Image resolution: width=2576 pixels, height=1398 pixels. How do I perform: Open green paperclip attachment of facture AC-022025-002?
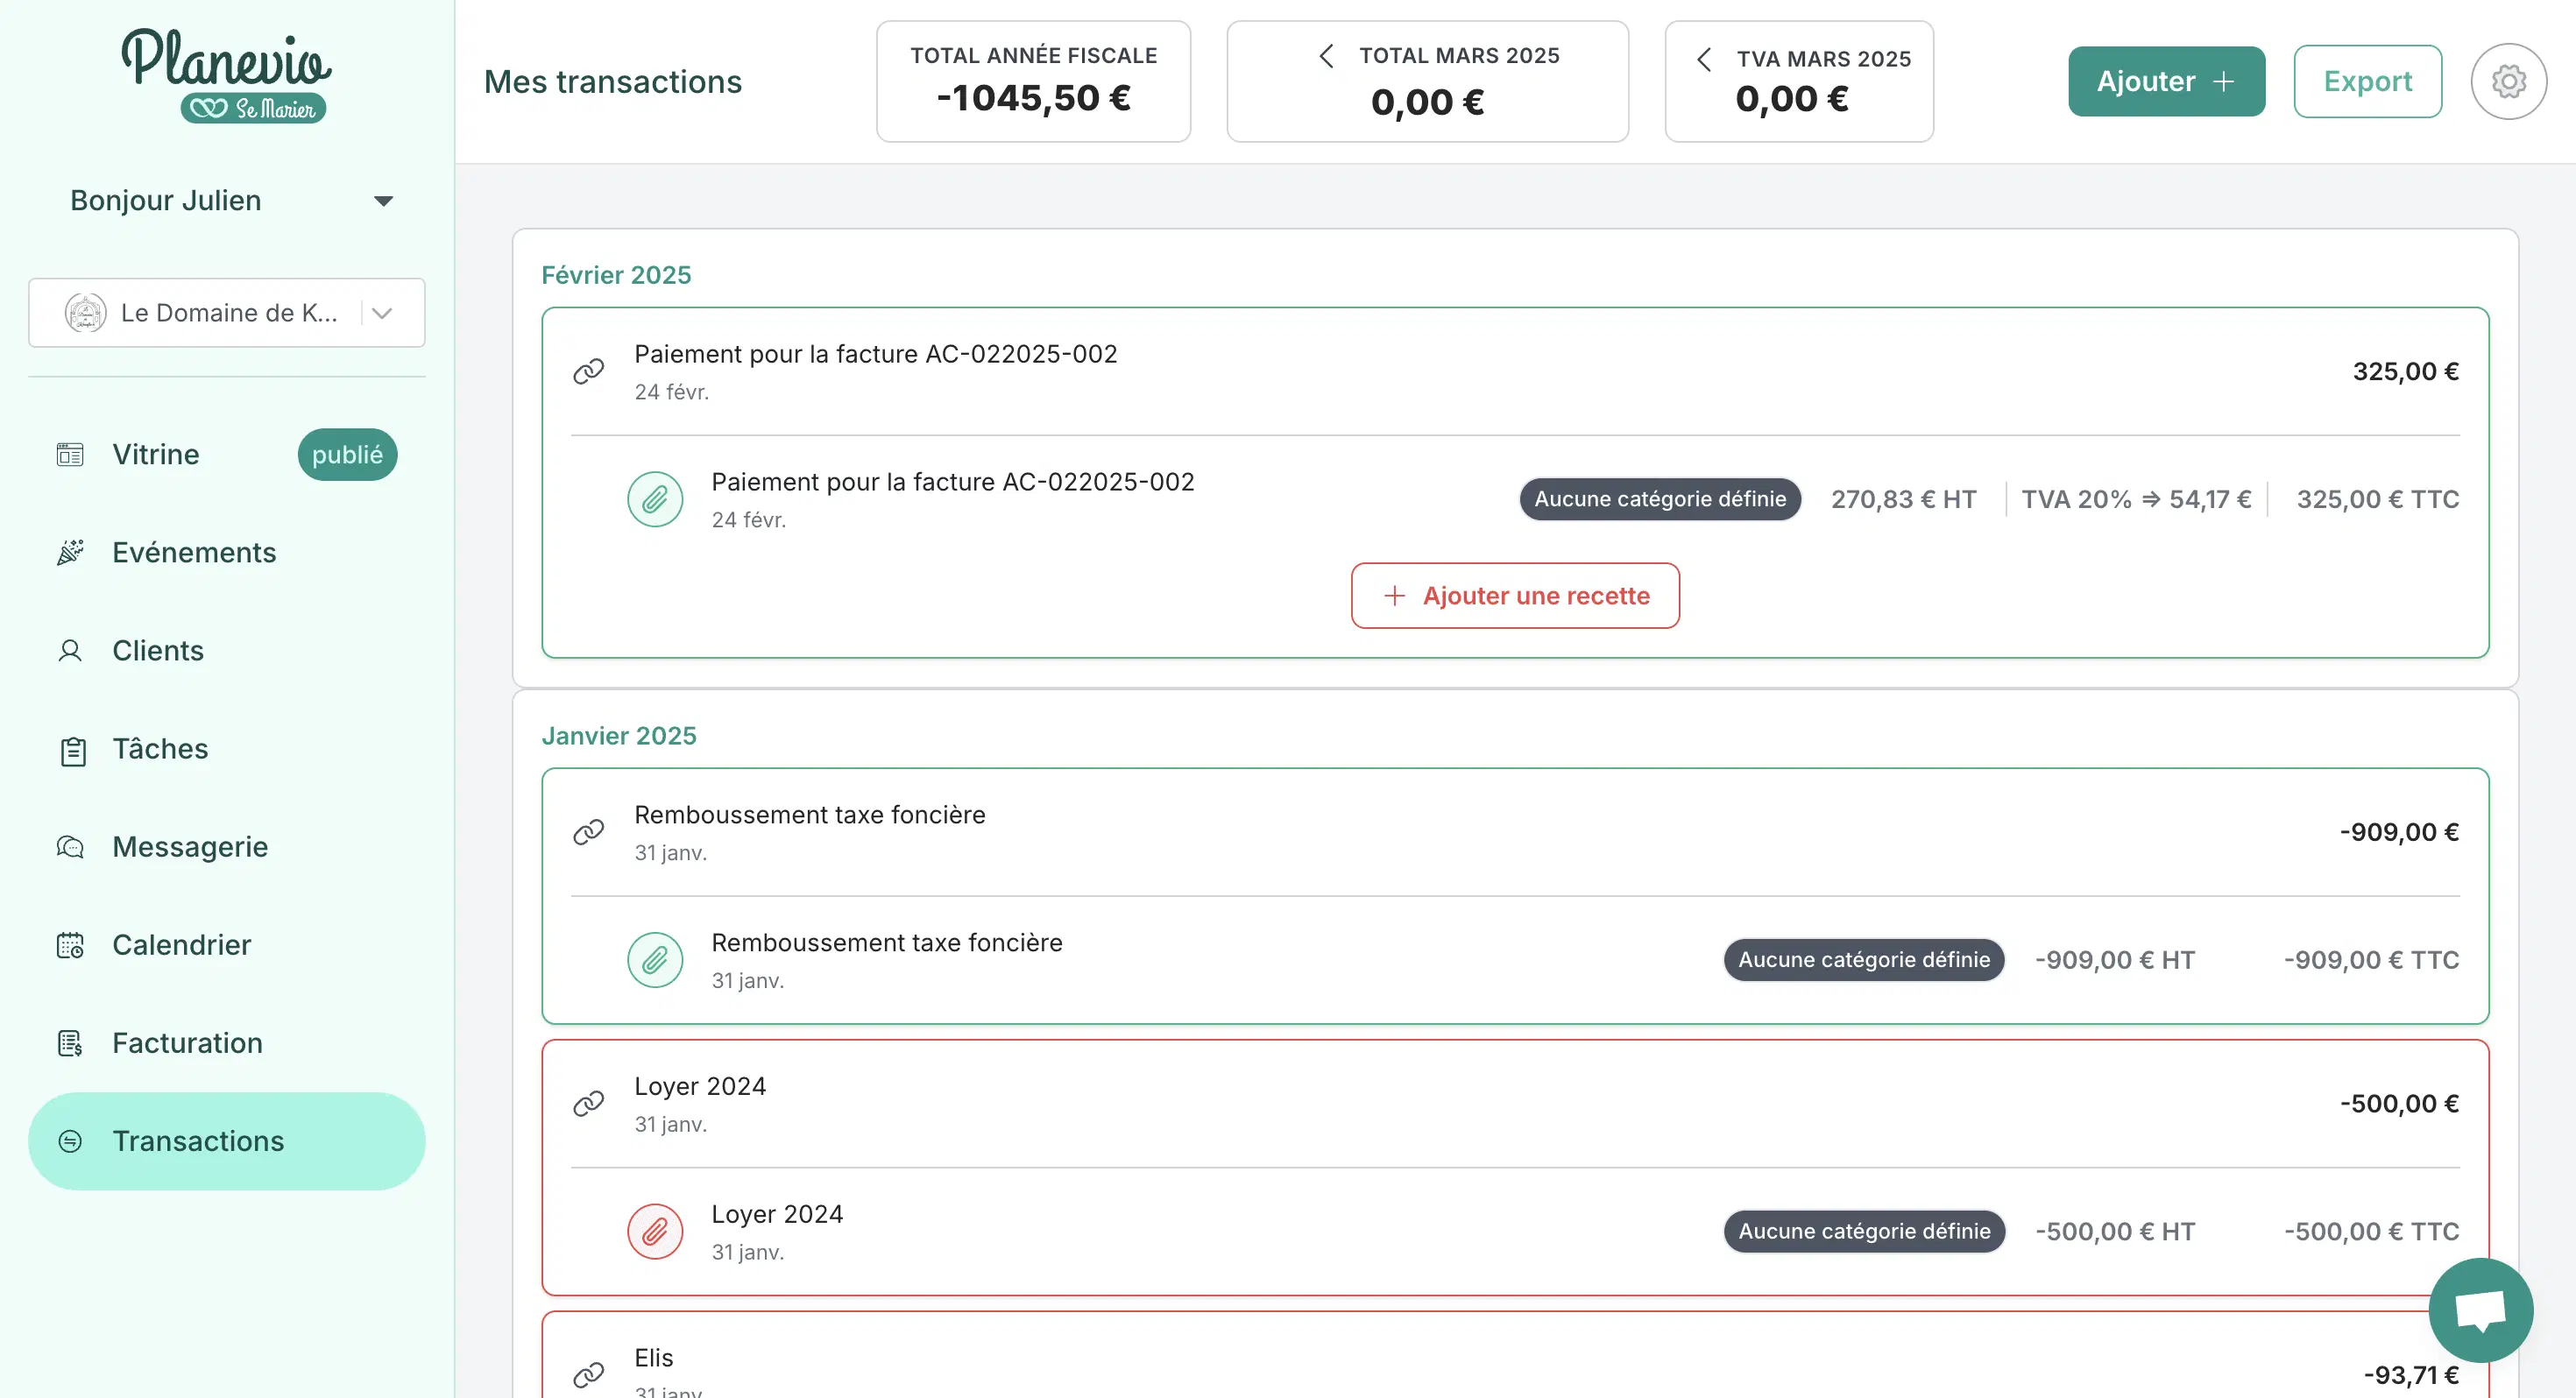655,499
